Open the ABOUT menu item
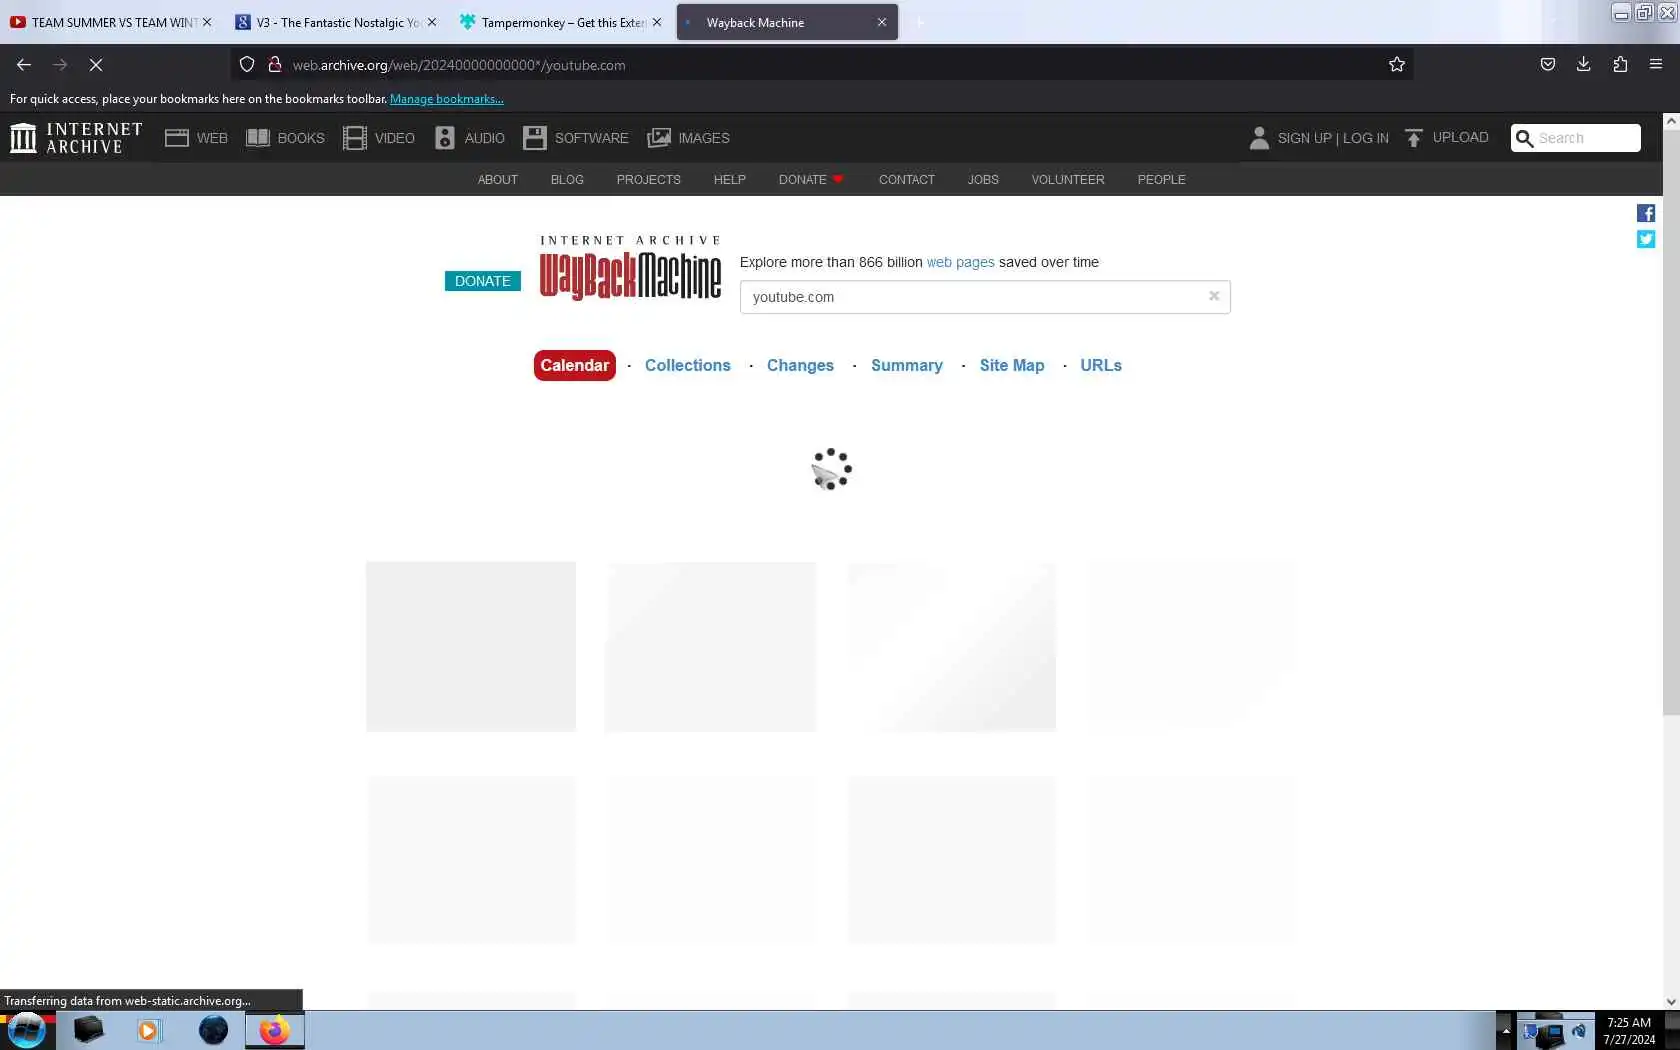This screenshot has height=1050, width=1680. (498, 180)
